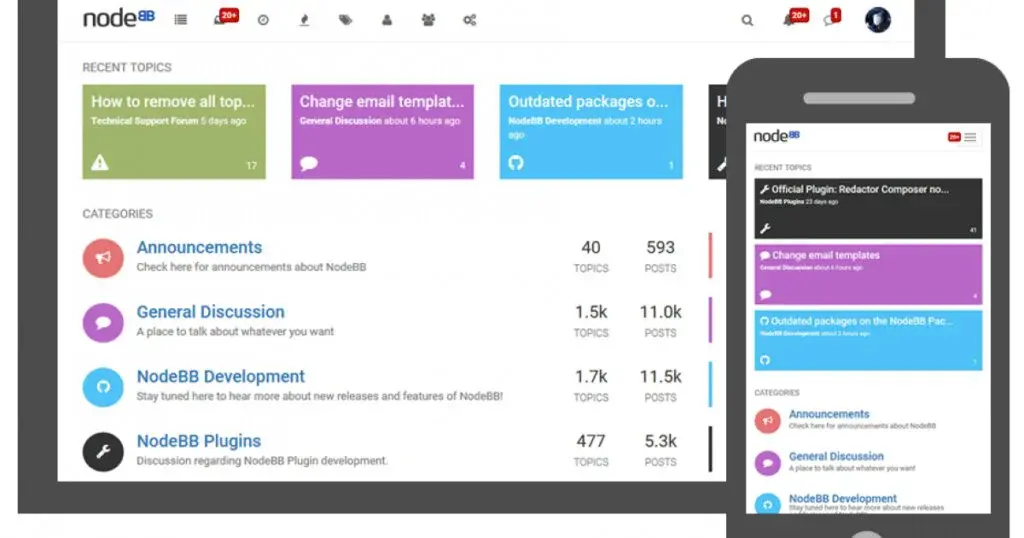The width and height of the screenshot is (1024, 538).
Task: Open NodeBB Development category link on desktop
Action: tap(221, 376)
